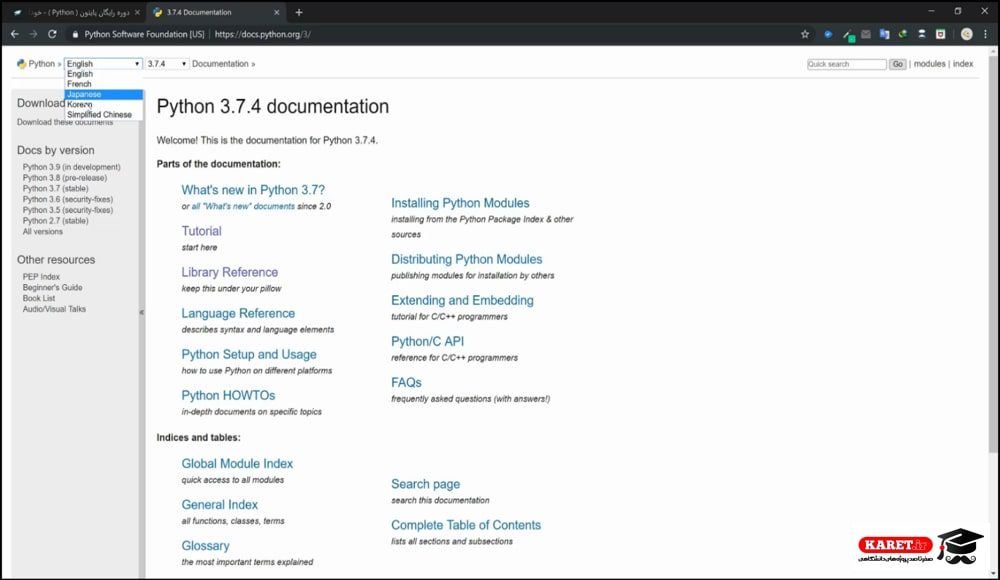Open Installing Python Modules
The height and width of the screenshot is (580, 1000).
point(460,203)
